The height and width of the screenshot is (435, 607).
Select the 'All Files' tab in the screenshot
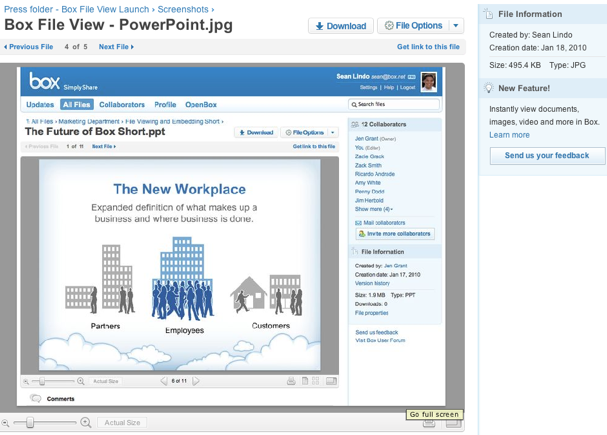[77, 104]
